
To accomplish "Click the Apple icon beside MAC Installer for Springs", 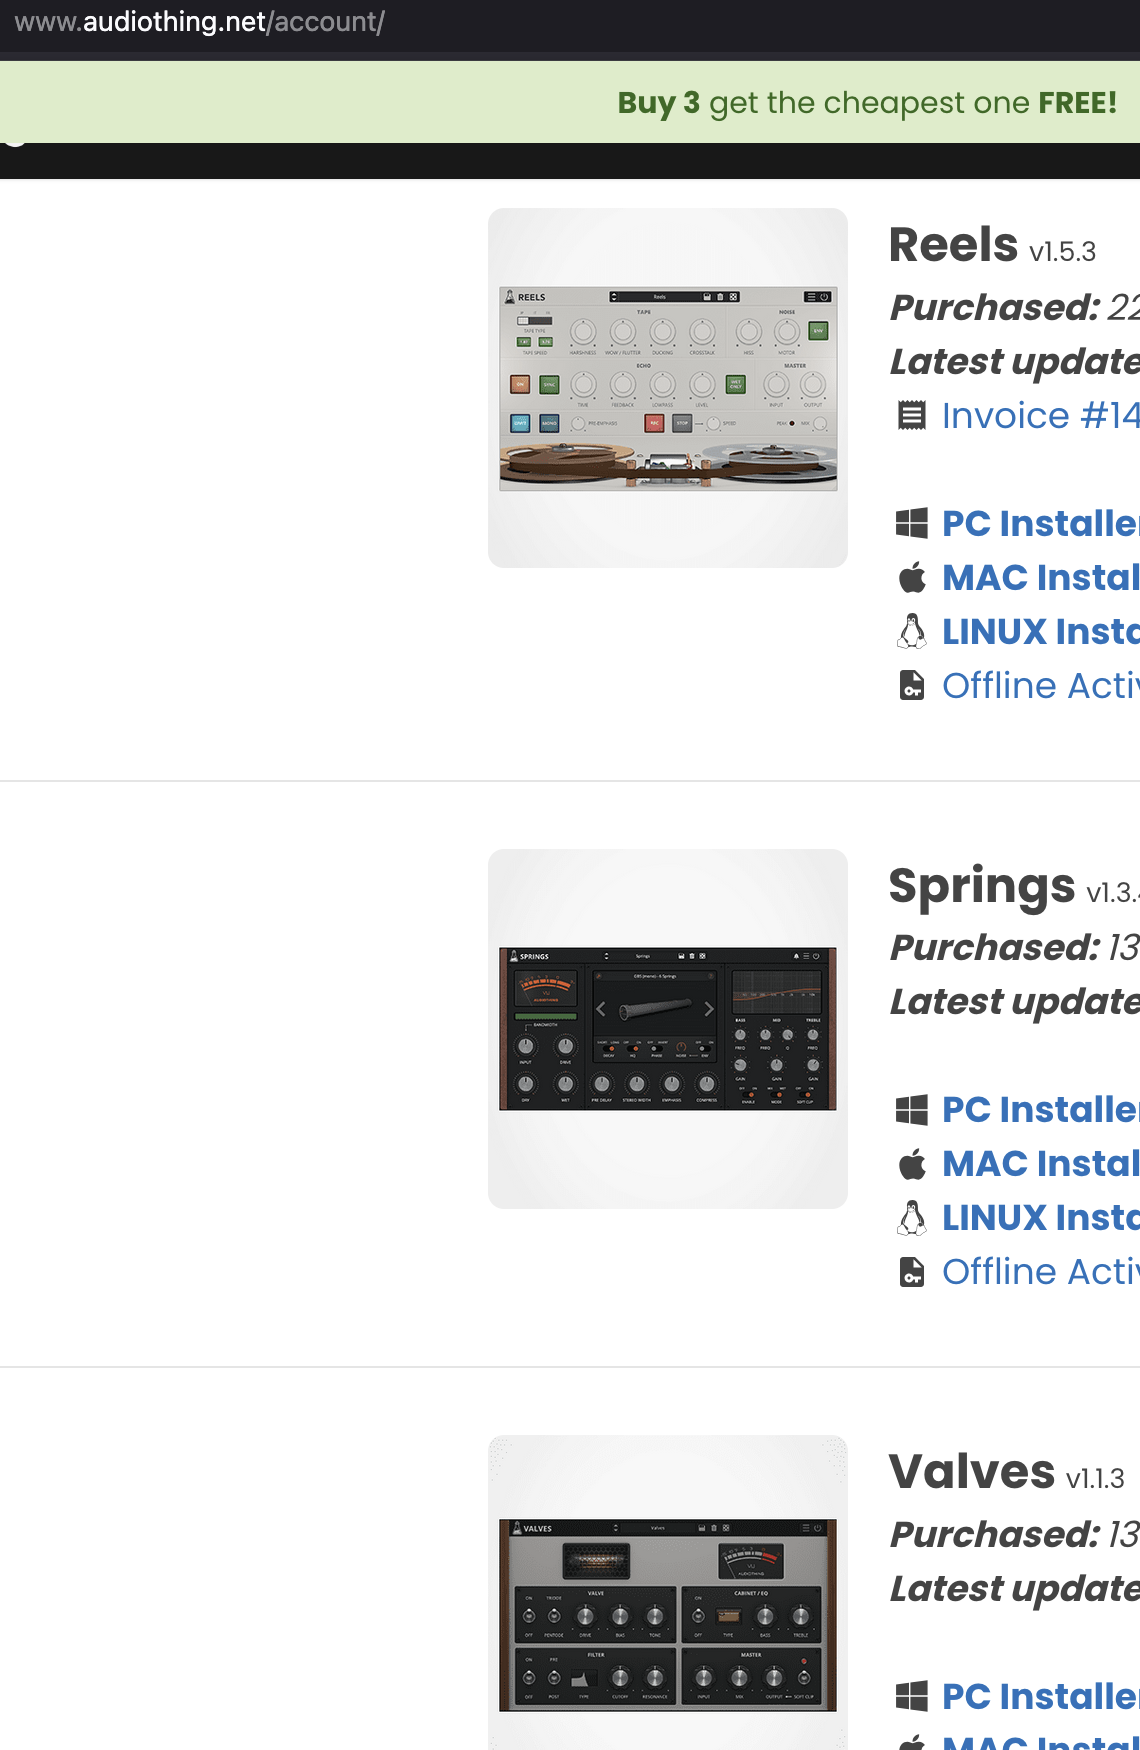I will (913, 1163).
